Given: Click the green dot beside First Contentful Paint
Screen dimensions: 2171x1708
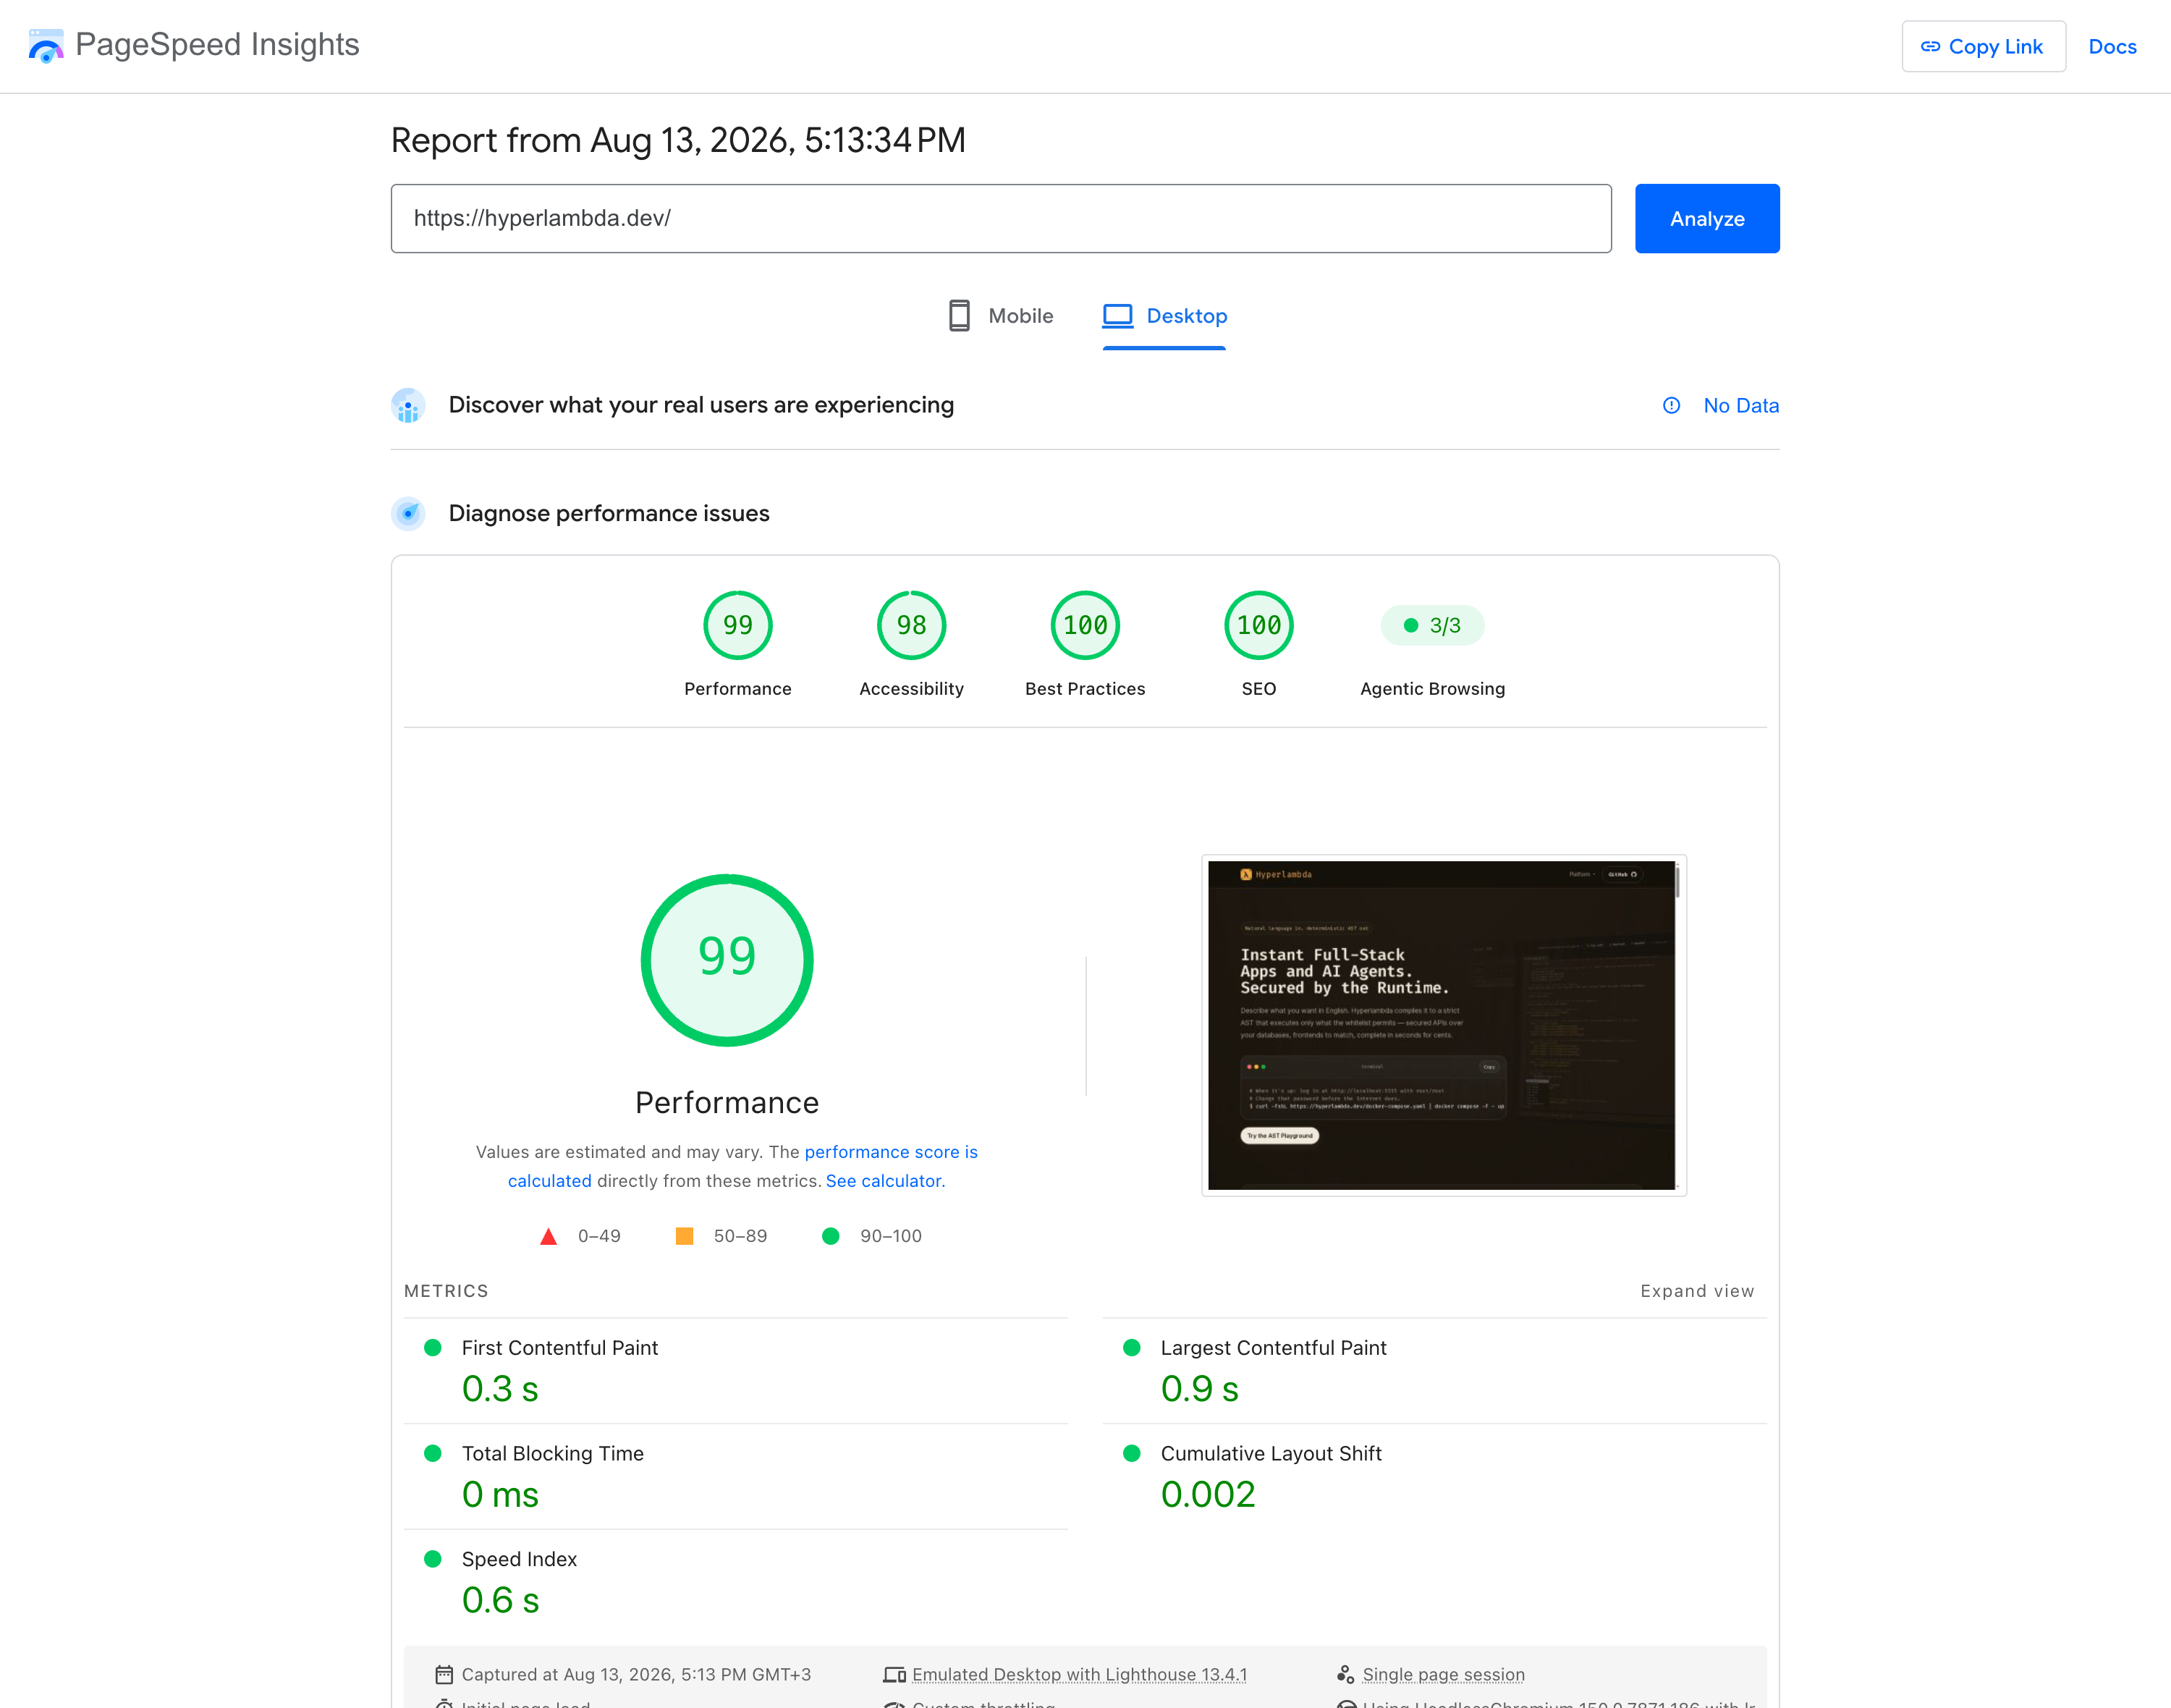Looking at the screenshot, I should point(433,1348).
